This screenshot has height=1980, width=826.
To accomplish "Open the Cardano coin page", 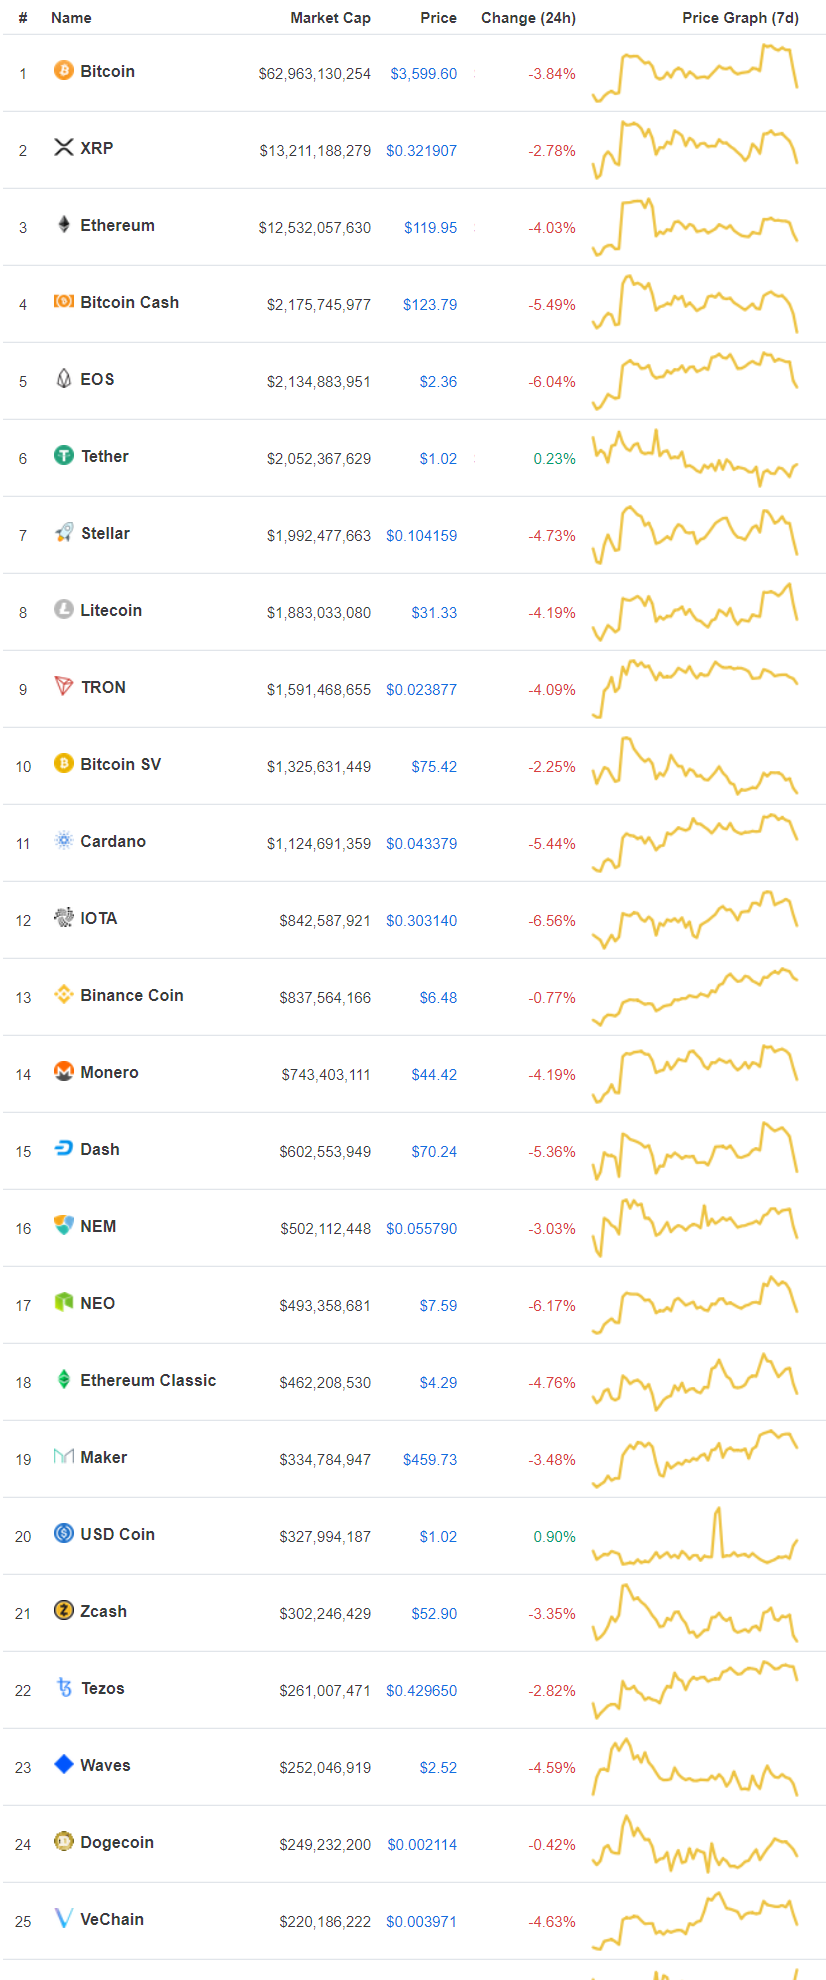I will [x=113, y=841].
